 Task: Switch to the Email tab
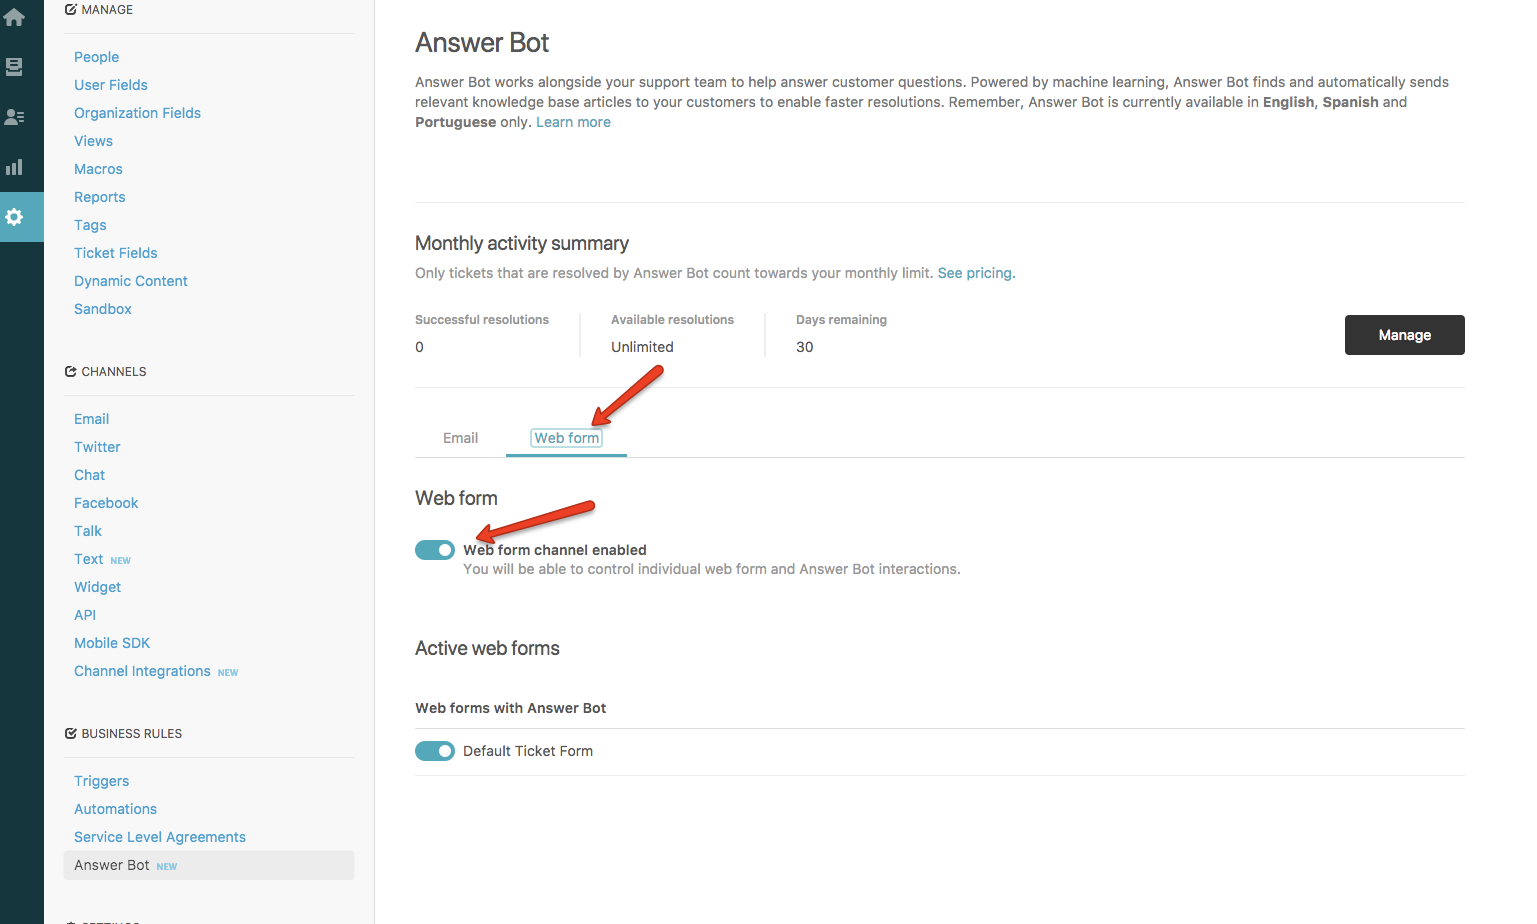[460, 438]
